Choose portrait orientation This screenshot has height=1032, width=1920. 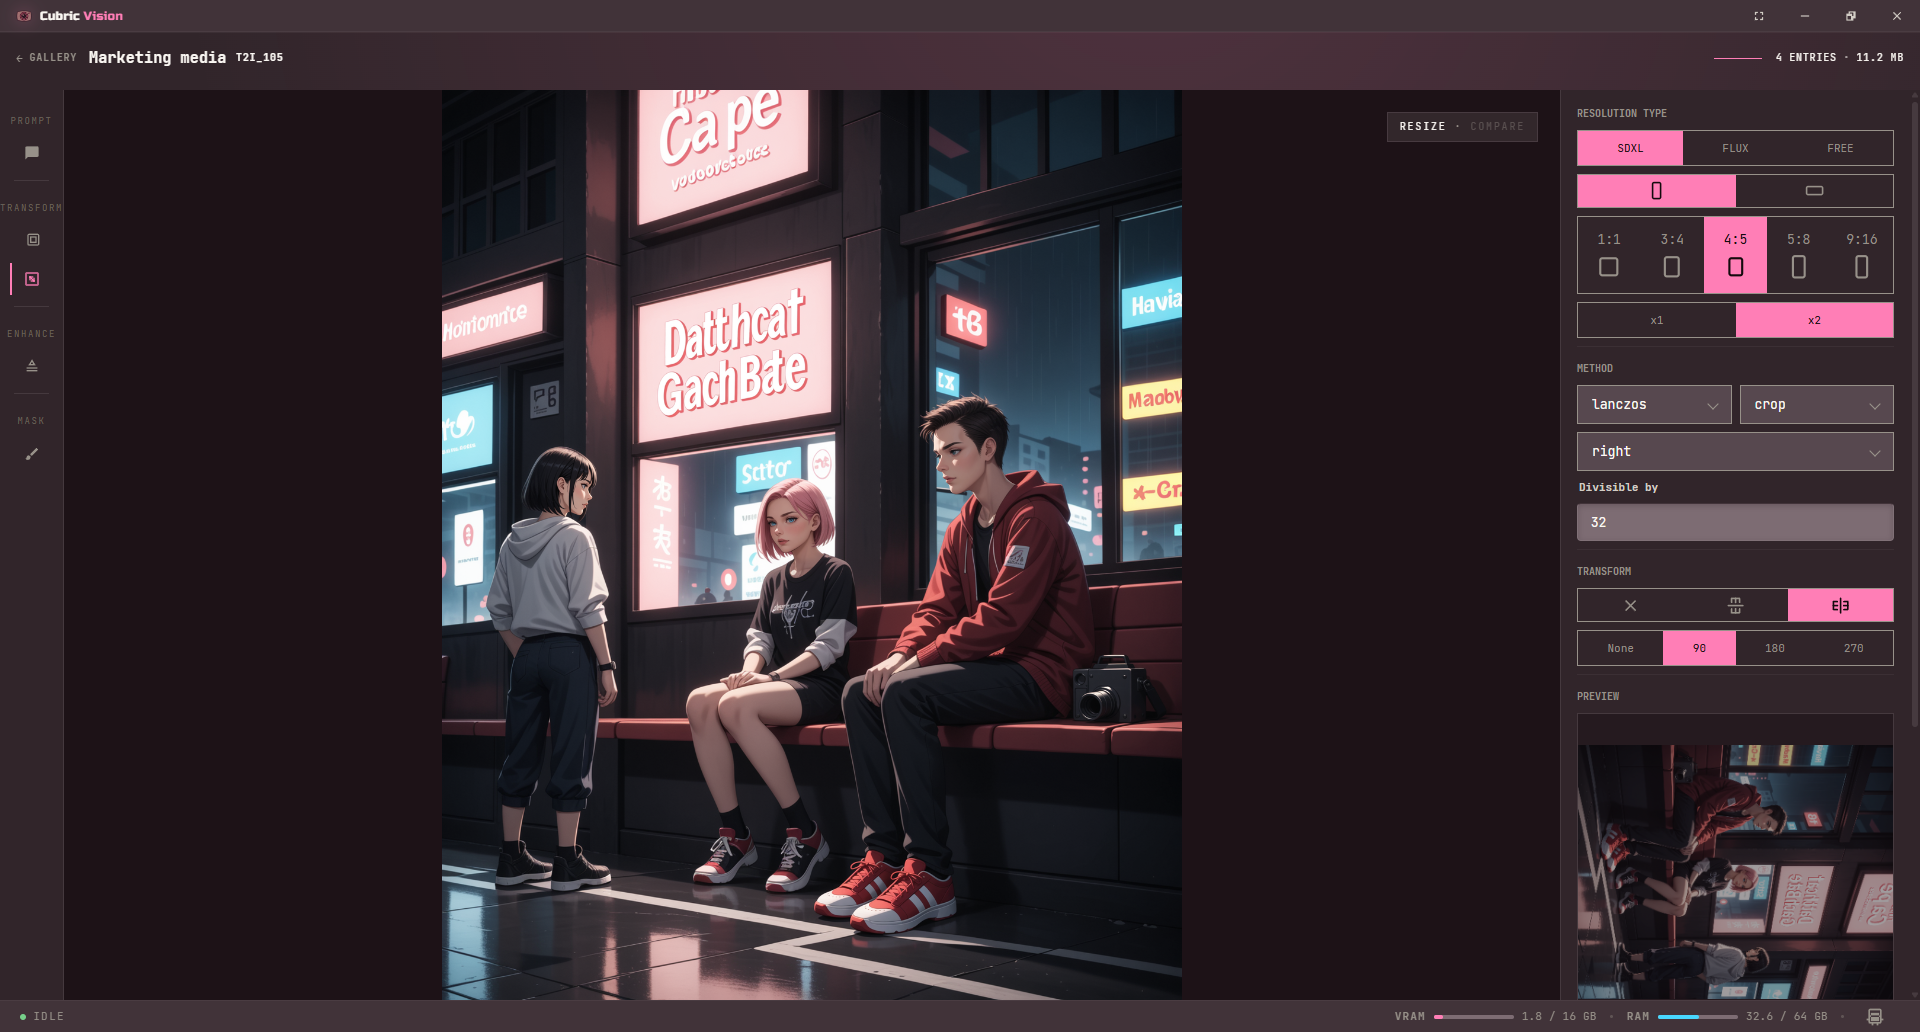(1656, 191)
